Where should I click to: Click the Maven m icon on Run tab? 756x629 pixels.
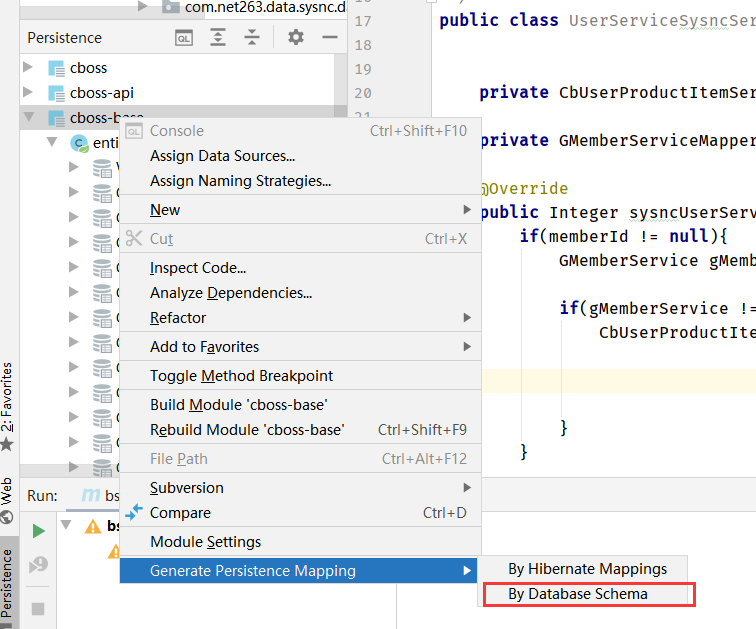point(91,495)
